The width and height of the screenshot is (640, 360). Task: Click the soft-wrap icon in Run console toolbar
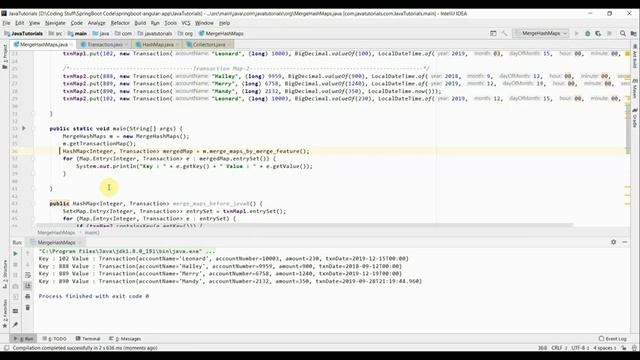click(x=28, y=275)
